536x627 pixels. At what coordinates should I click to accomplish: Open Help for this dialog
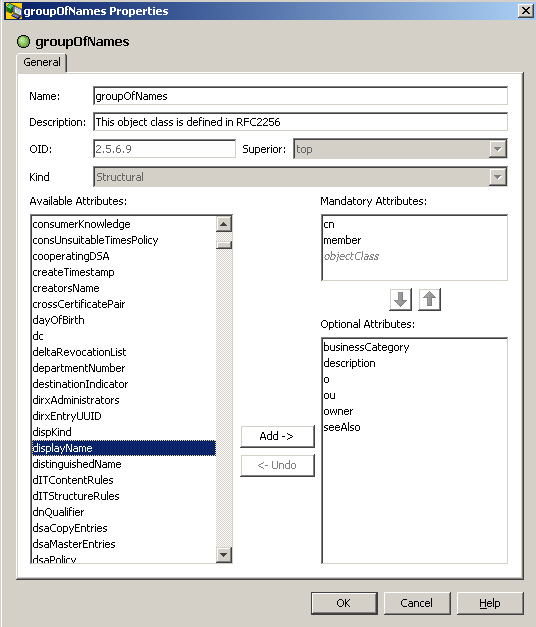[x=490, y=603]
